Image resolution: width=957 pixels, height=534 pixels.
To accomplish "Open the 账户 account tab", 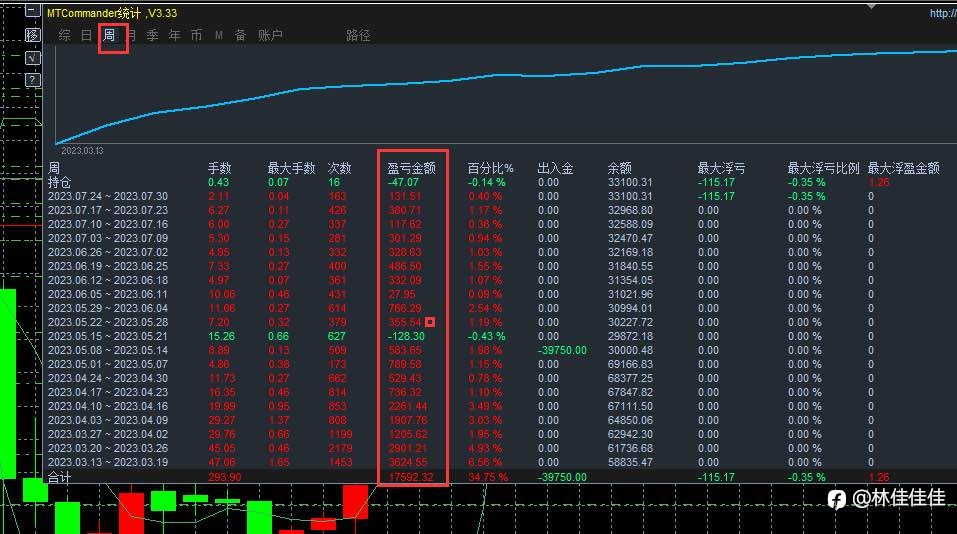I will coord(270,35).
